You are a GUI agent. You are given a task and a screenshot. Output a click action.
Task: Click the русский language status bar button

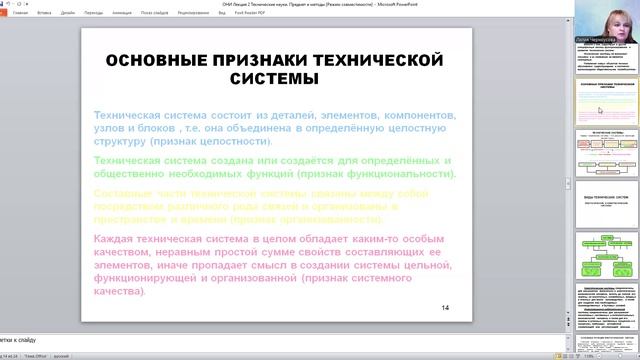[x=61, y=356]
